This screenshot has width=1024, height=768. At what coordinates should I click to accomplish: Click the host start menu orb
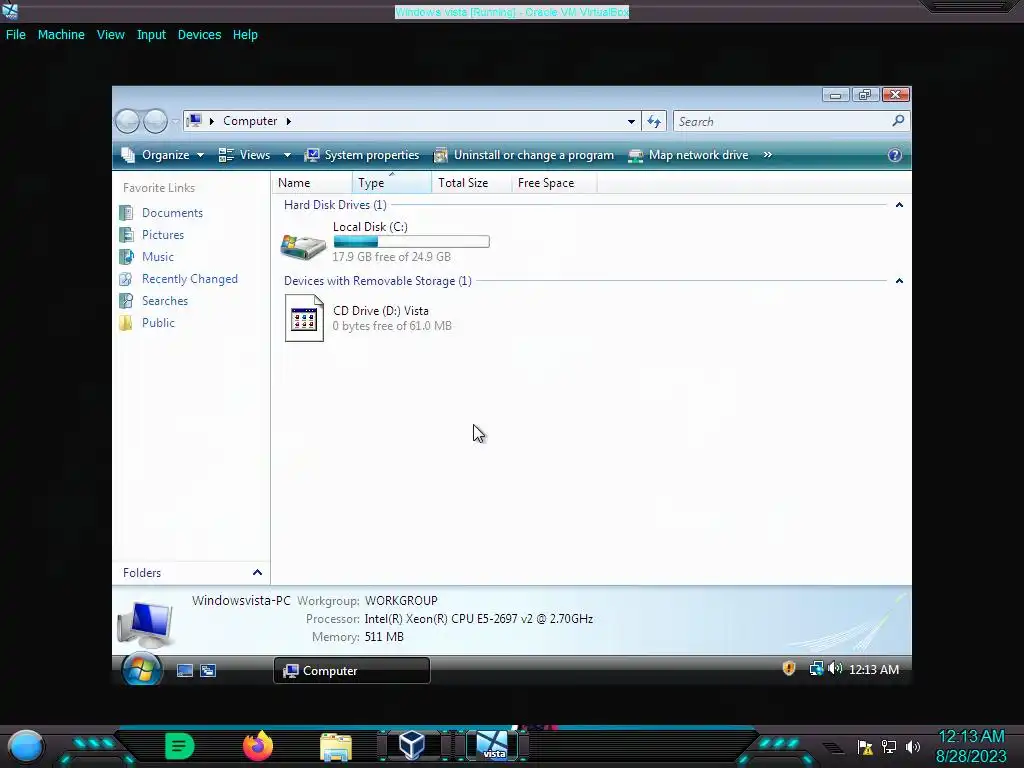pyautogui.click(x=25, y=746)
